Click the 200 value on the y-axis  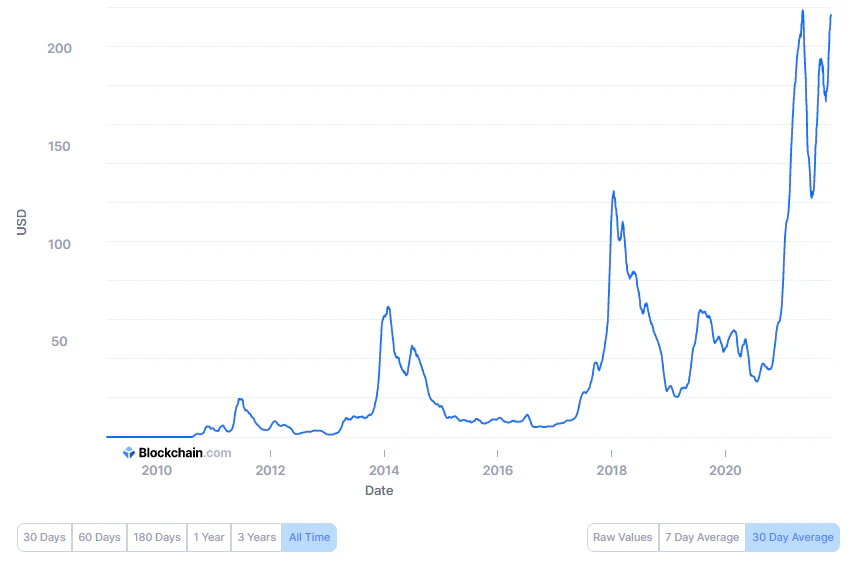point(59,48)
